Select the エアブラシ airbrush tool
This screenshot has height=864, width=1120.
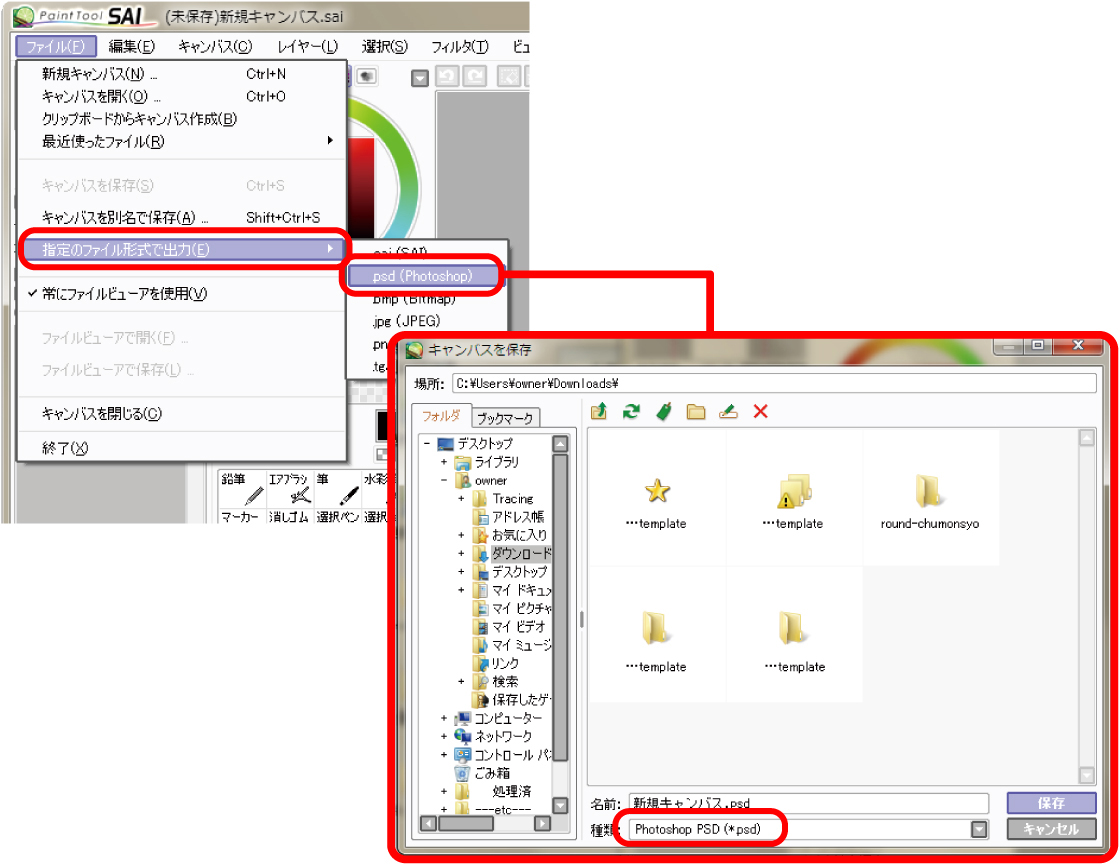point(289,488)
